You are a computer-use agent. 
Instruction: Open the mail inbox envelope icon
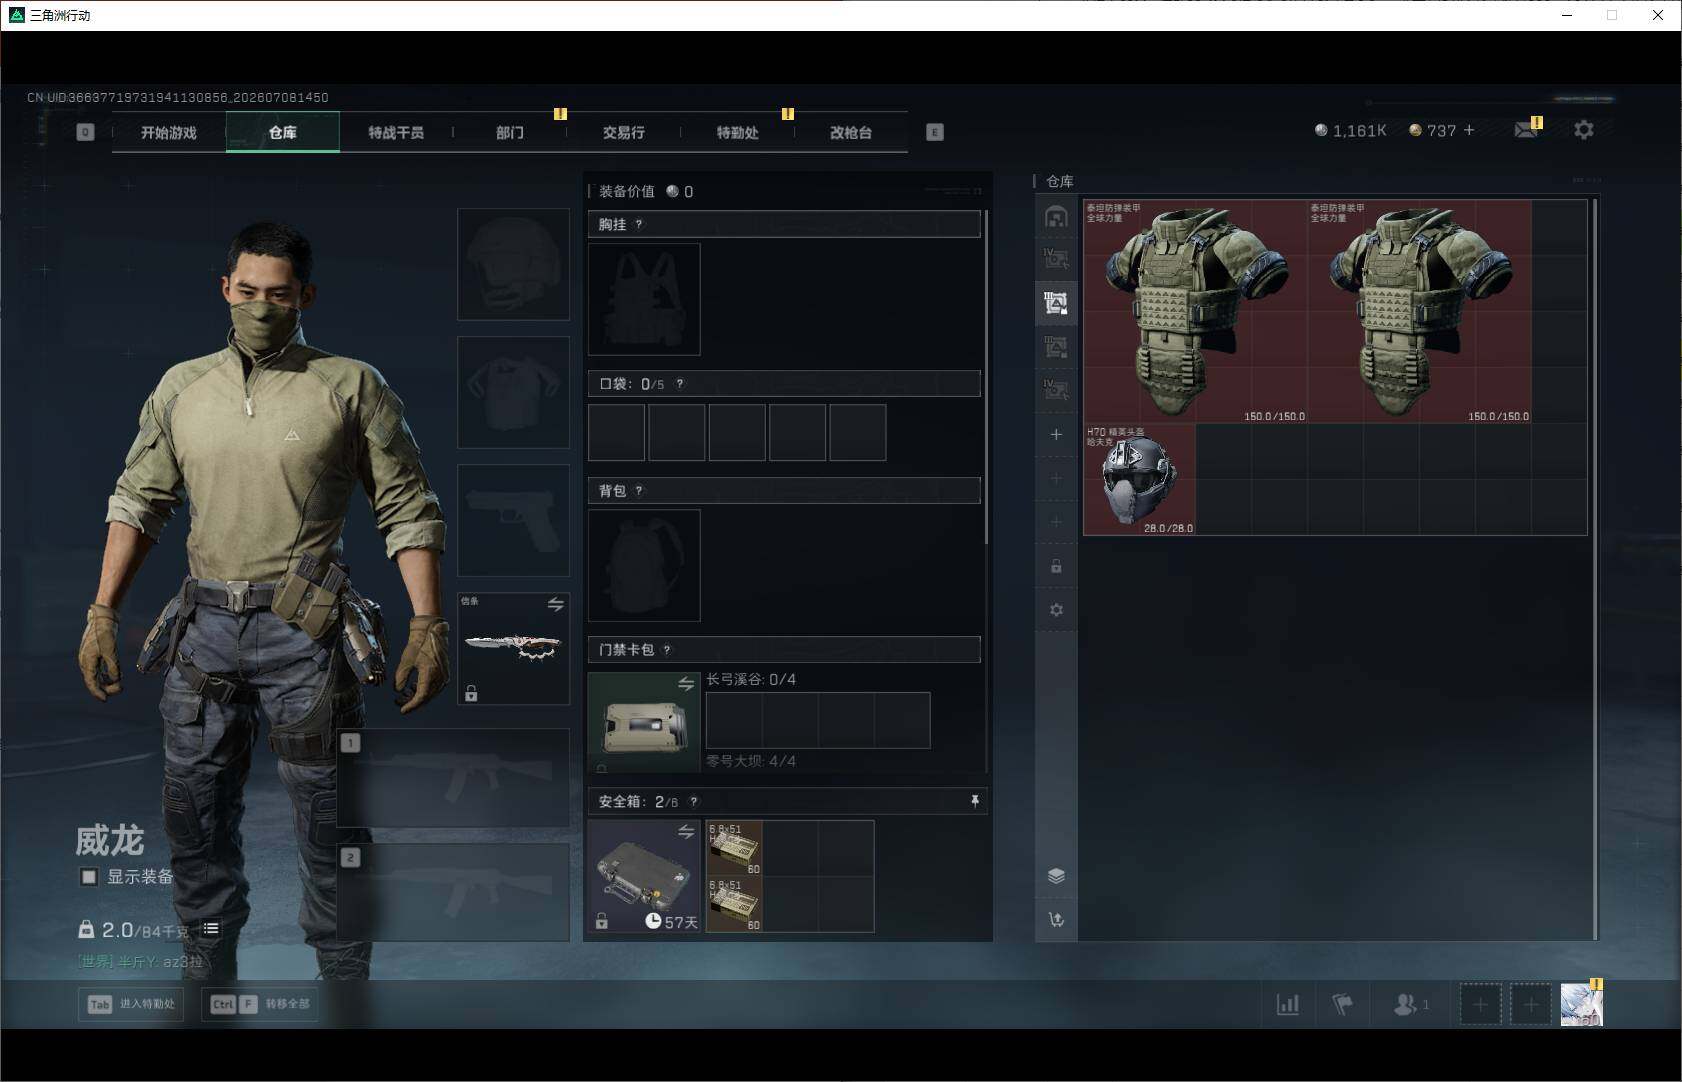[x=1525, y=130]
